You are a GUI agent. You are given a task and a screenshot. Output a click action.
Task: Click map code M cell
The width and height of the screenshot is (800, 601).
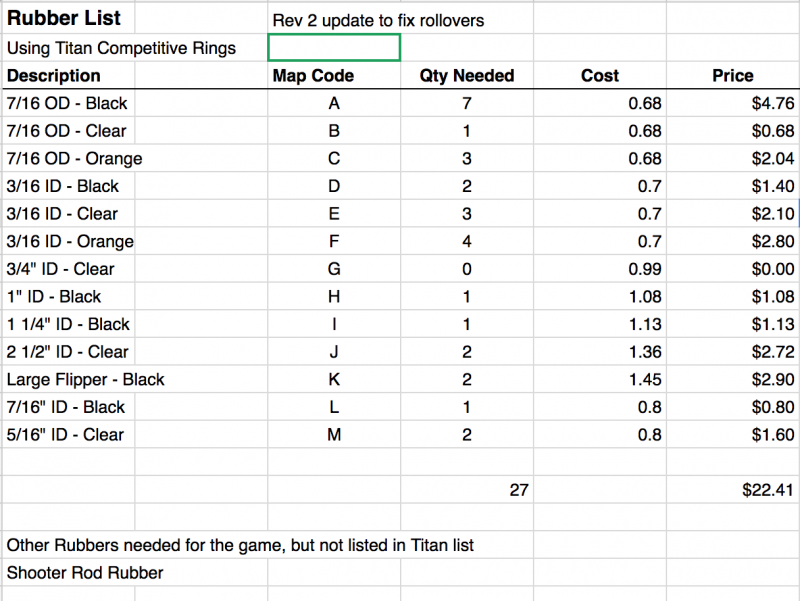(x=334, y=435)
